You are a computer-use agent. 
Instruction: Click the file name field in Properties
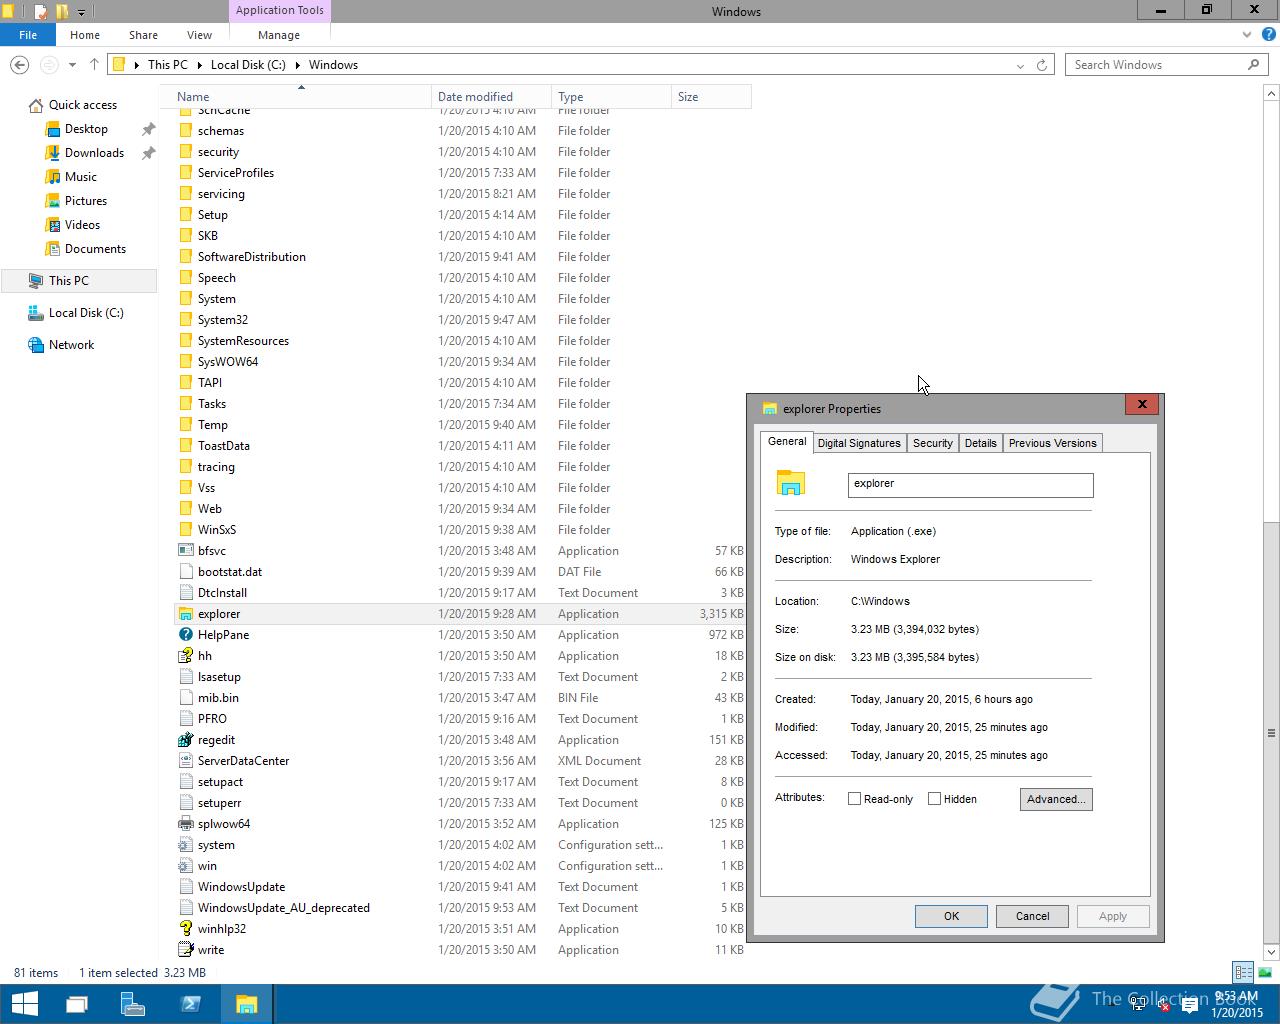pyautogui.click(x=970, y=485)
